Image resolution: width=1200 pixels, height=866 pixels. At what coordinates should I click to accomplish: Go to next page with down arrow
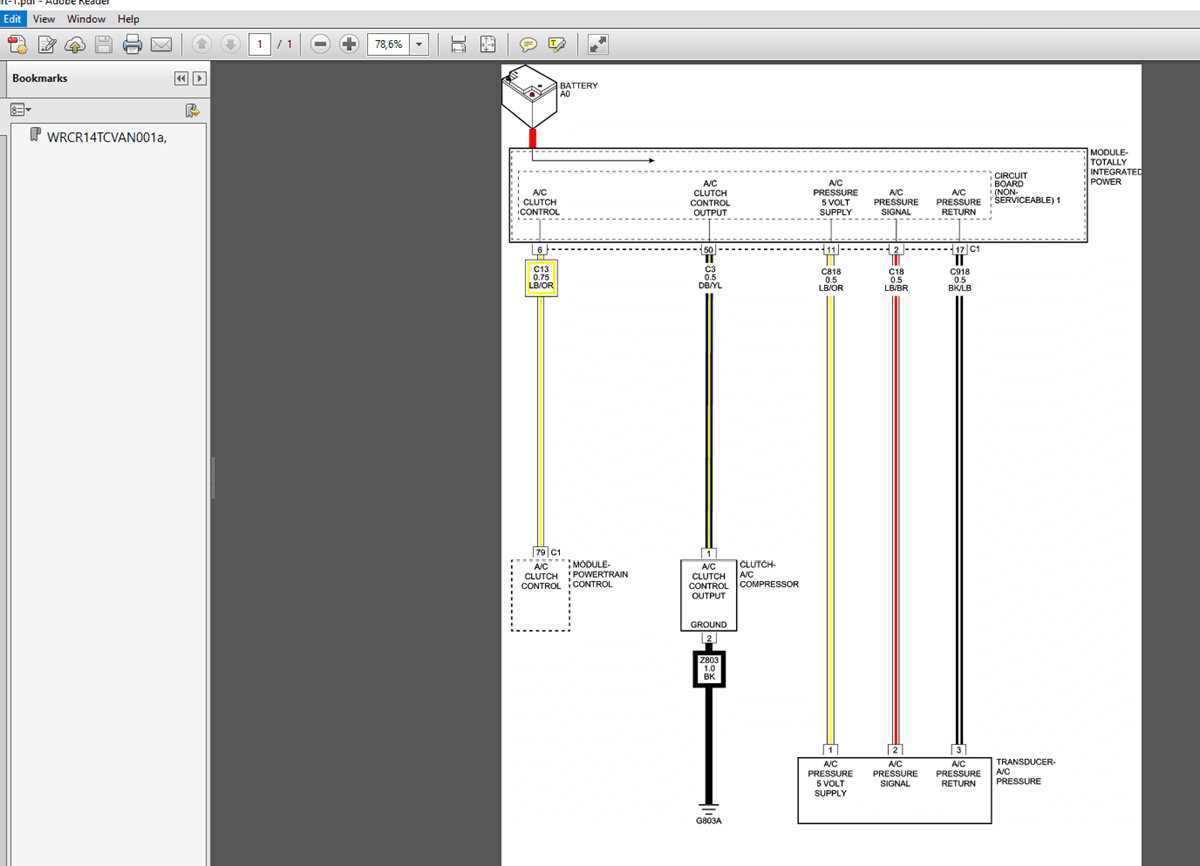(230, 44)
